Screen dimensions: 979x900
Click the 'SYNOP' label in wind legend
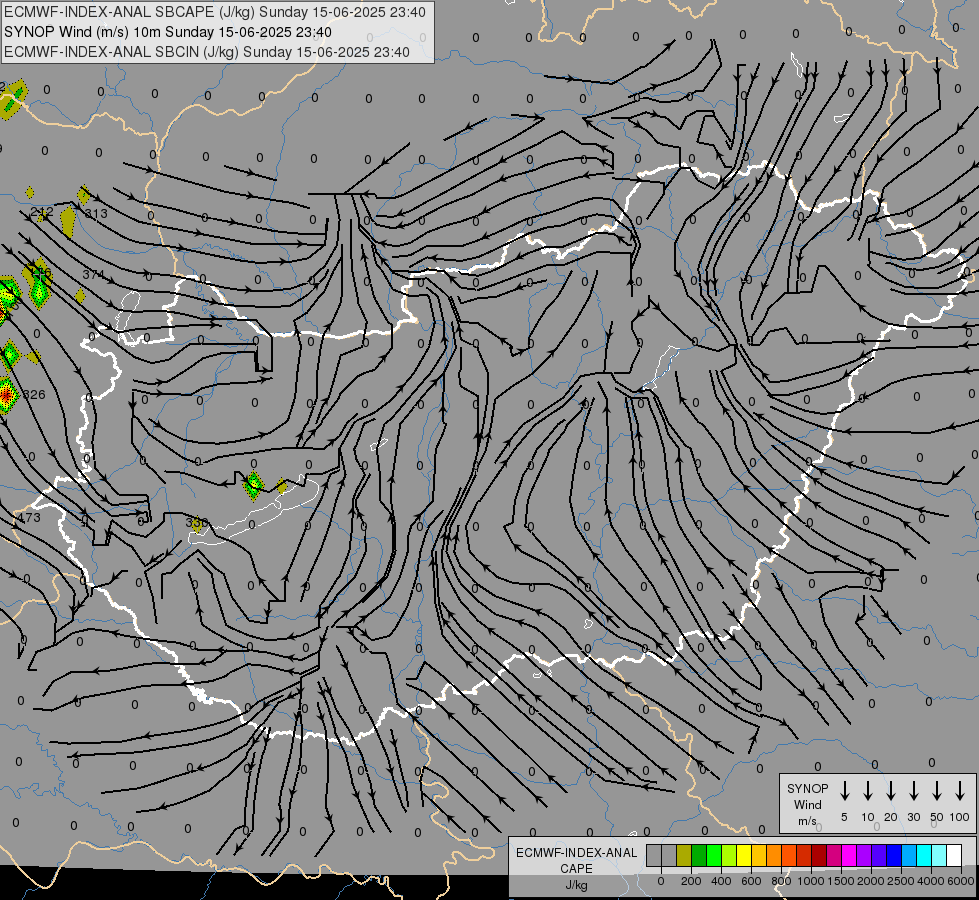tap(807, 788)
